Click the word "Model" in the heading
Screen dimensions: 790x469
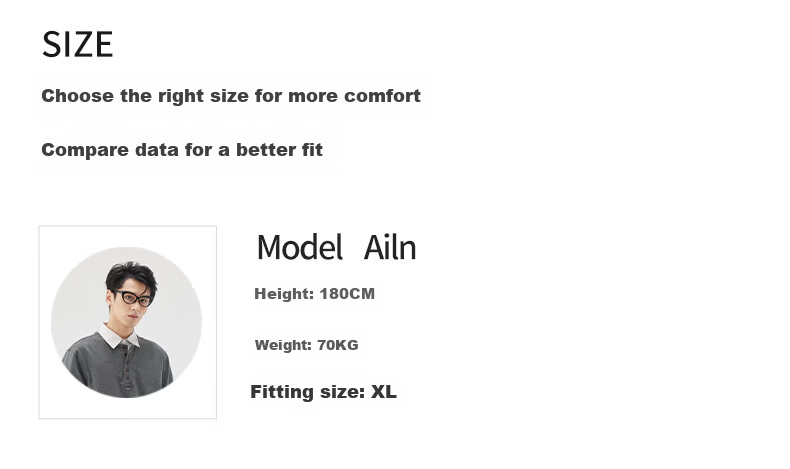click(300, 247)
